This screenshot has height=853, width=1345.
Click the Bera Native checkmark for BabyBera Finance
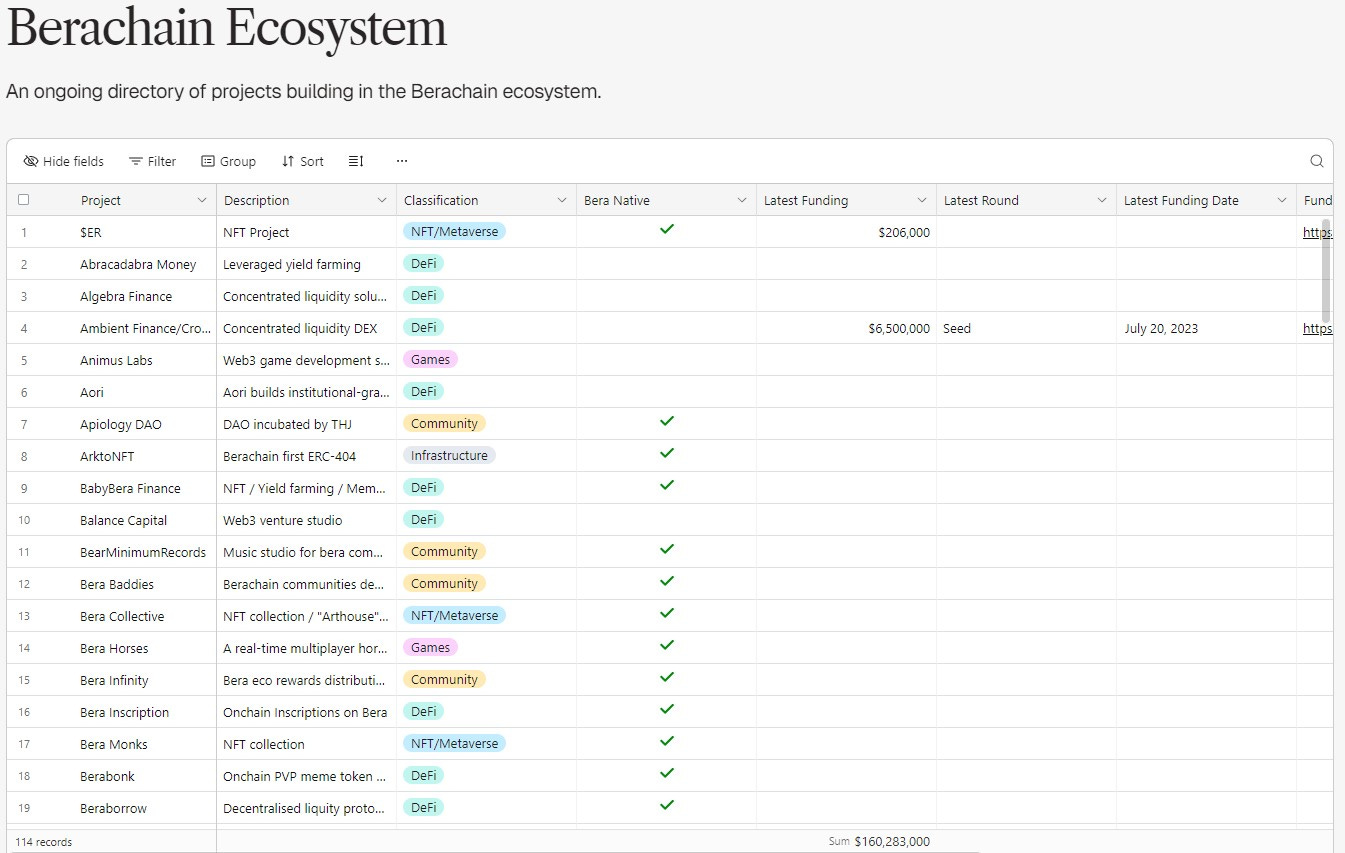click(x=667, y=486)
